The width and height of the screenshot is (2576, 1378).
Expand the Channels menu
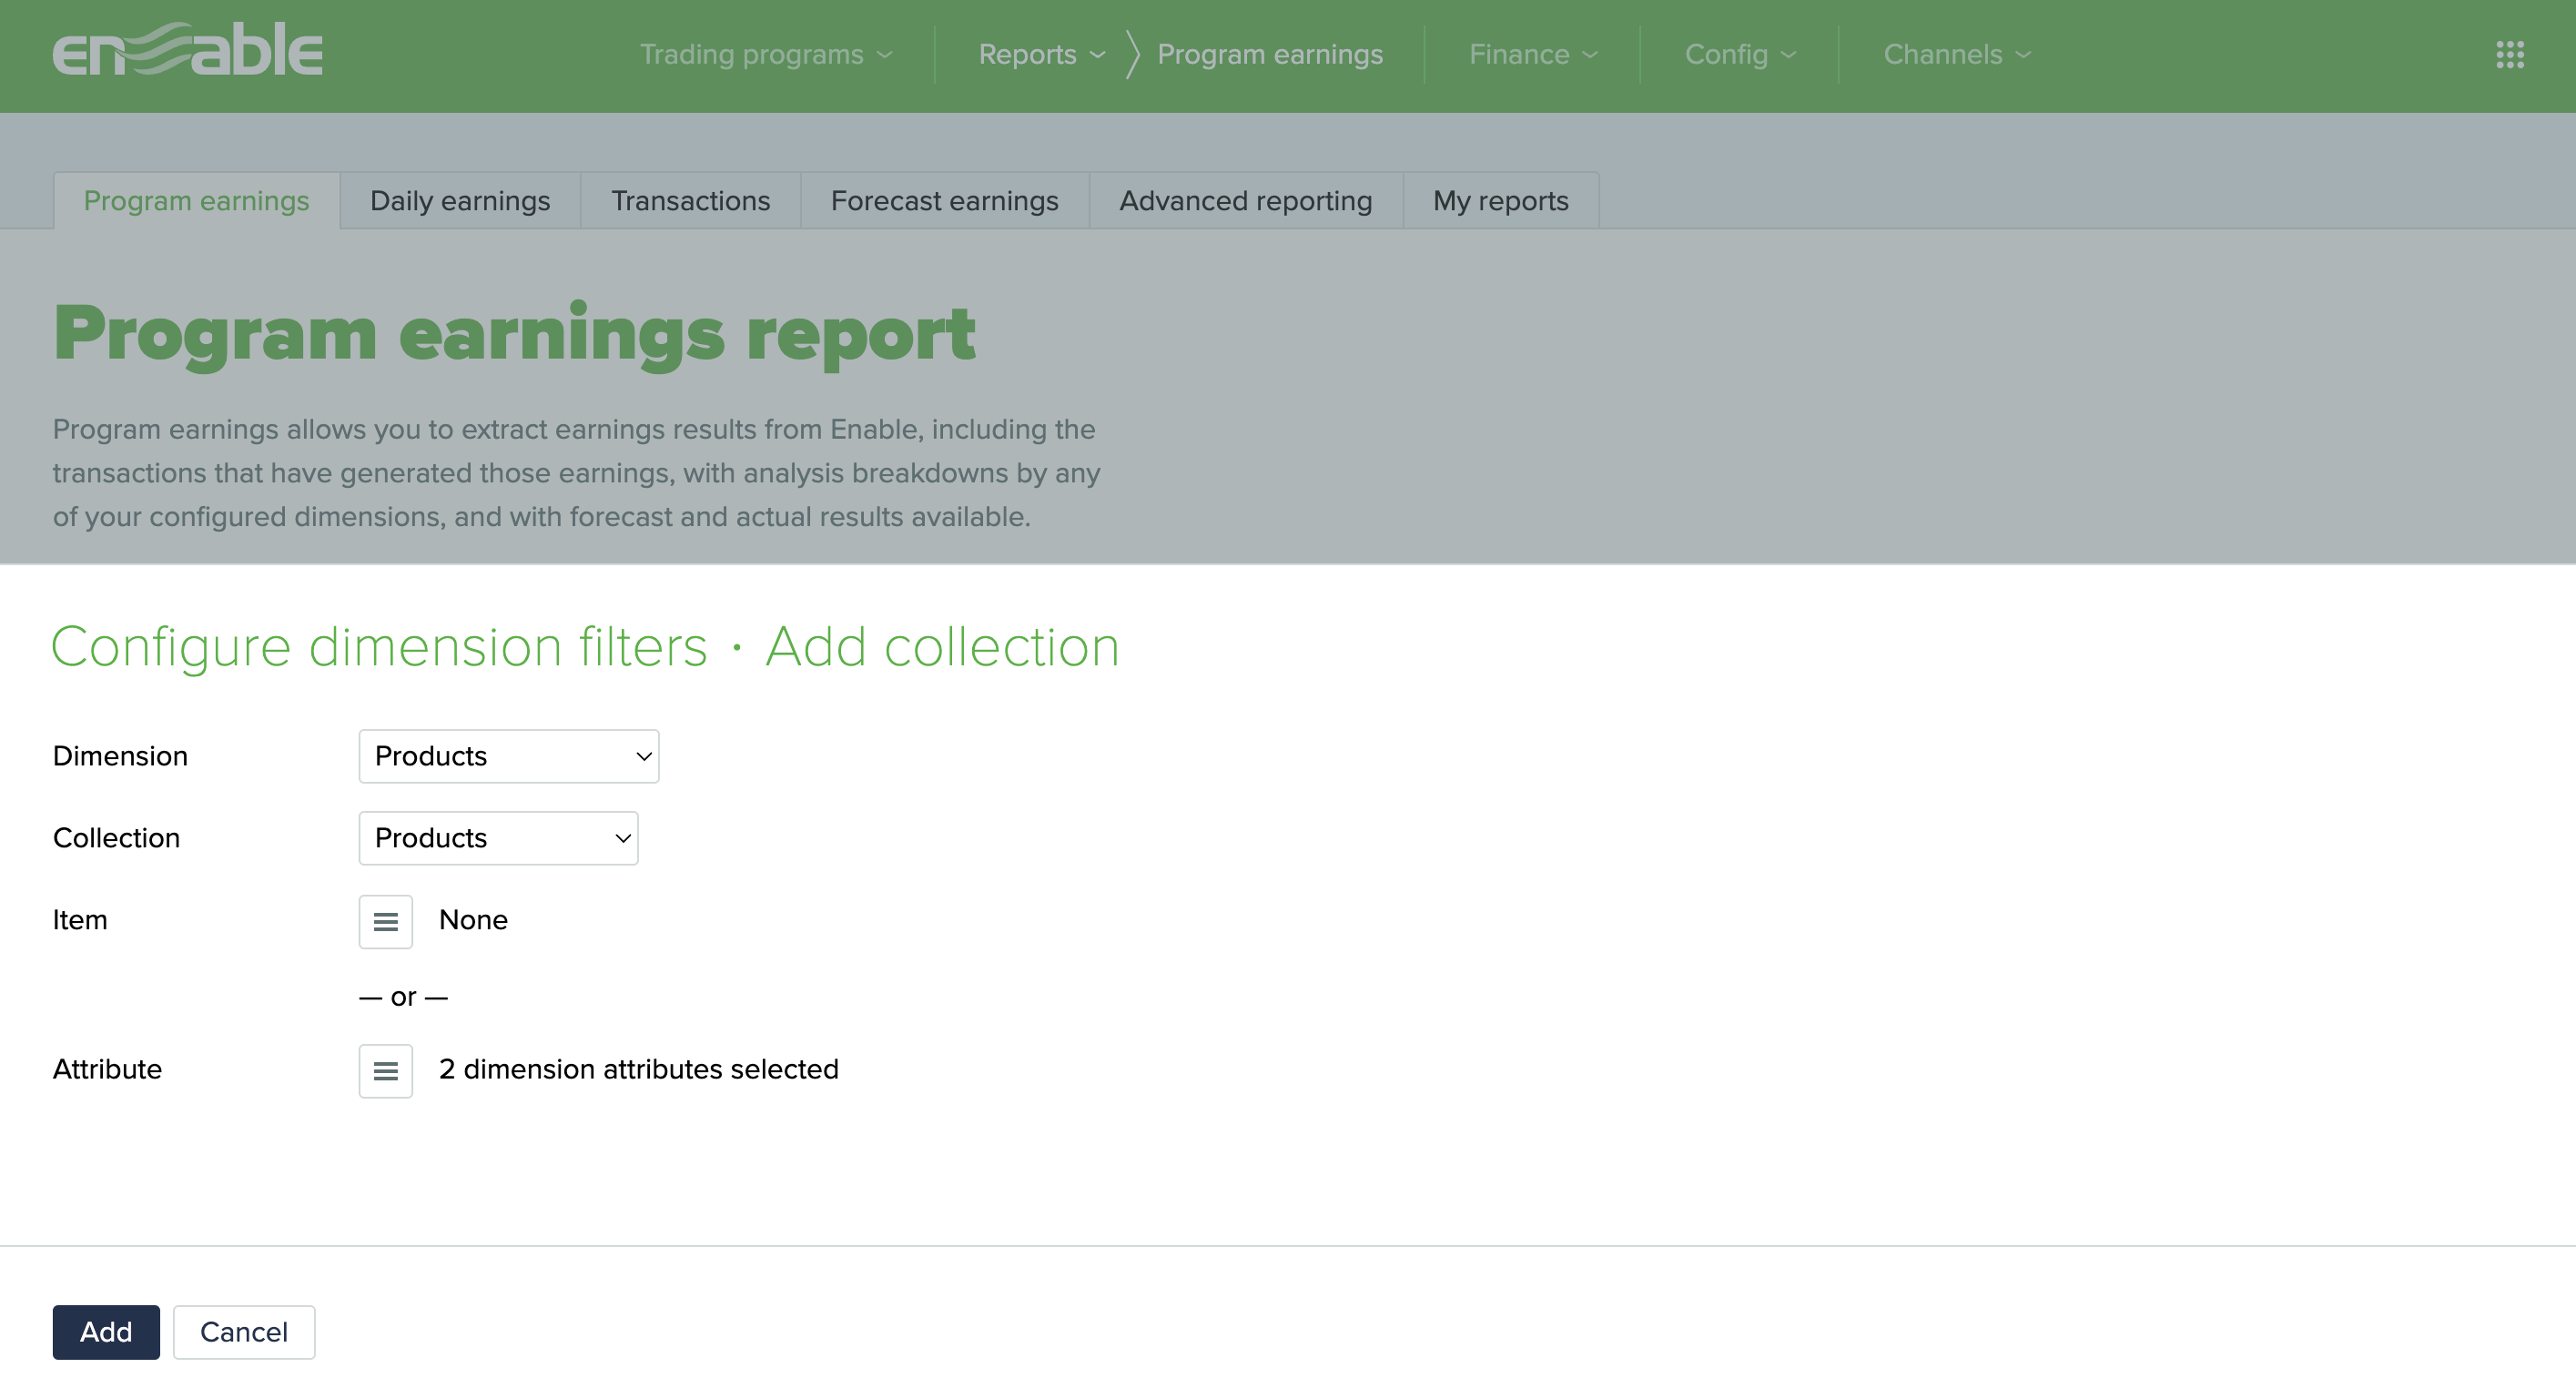1957,54
